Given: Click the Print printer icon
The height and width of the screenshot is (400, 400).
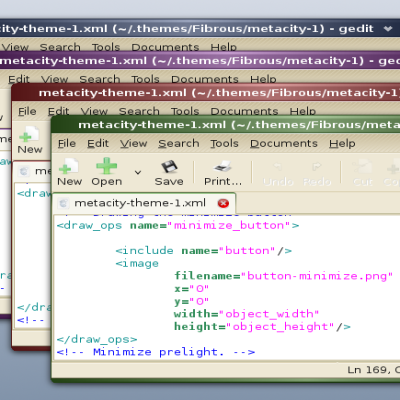Looking at the screenshot, I should click(223, 166).
